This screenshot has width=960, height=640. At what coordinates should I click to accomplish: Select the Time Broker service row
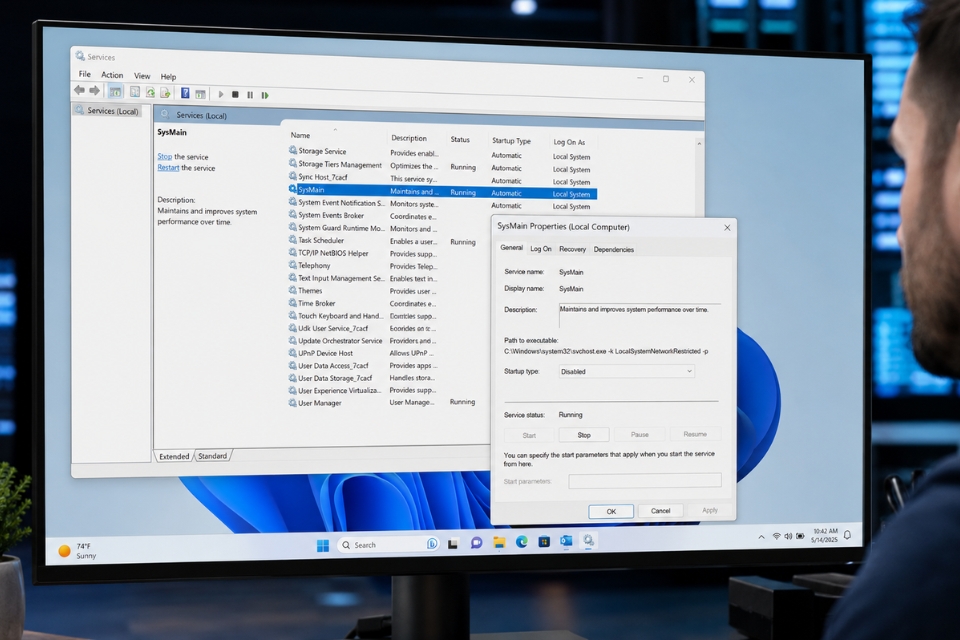click(x=362, y=303)
